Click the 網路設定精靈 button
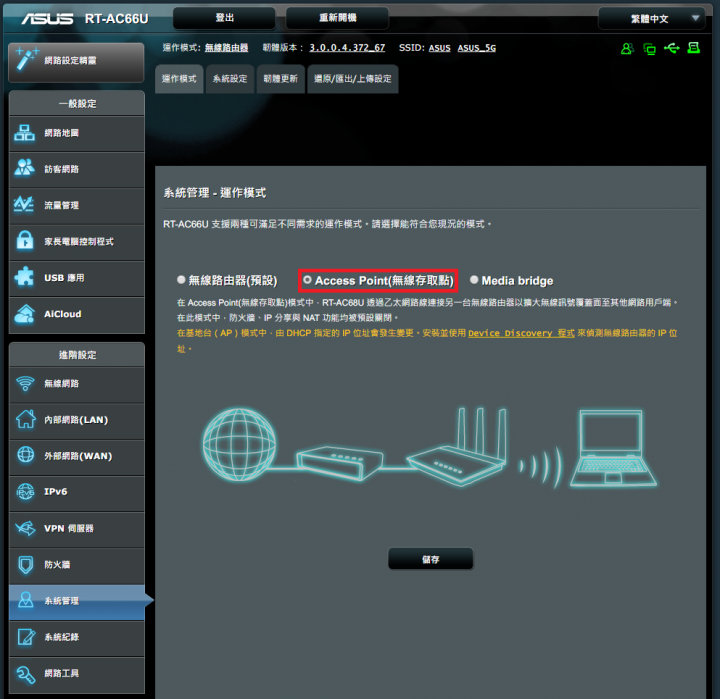This screenshot has width=720, height=699. pyautogui.click(x=76, y=62)
